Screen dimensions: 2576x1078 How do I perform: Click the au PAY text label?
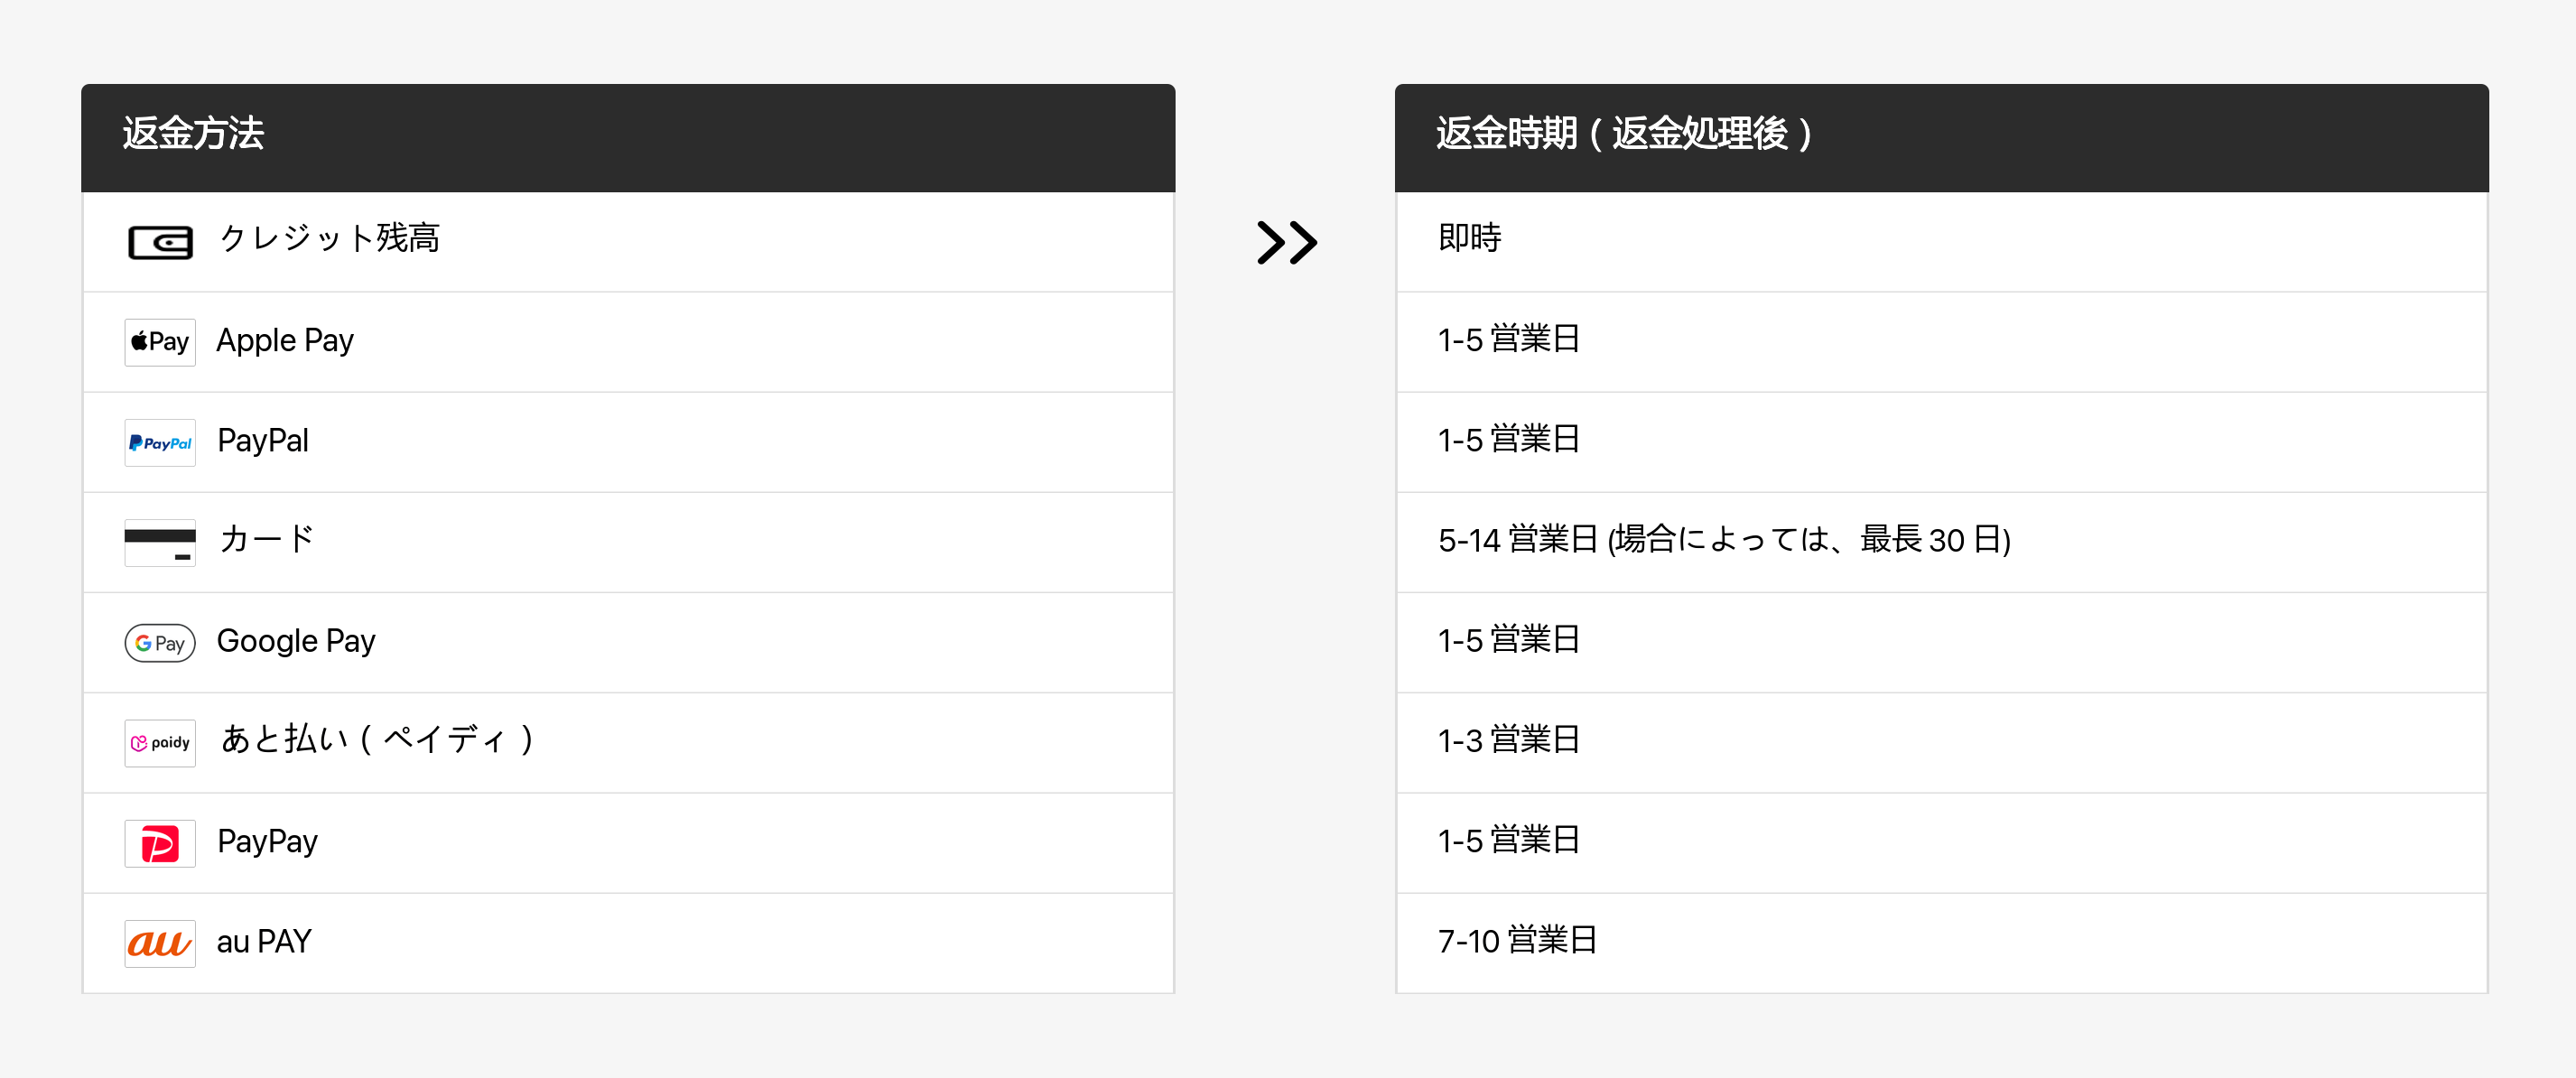[264, 942]
